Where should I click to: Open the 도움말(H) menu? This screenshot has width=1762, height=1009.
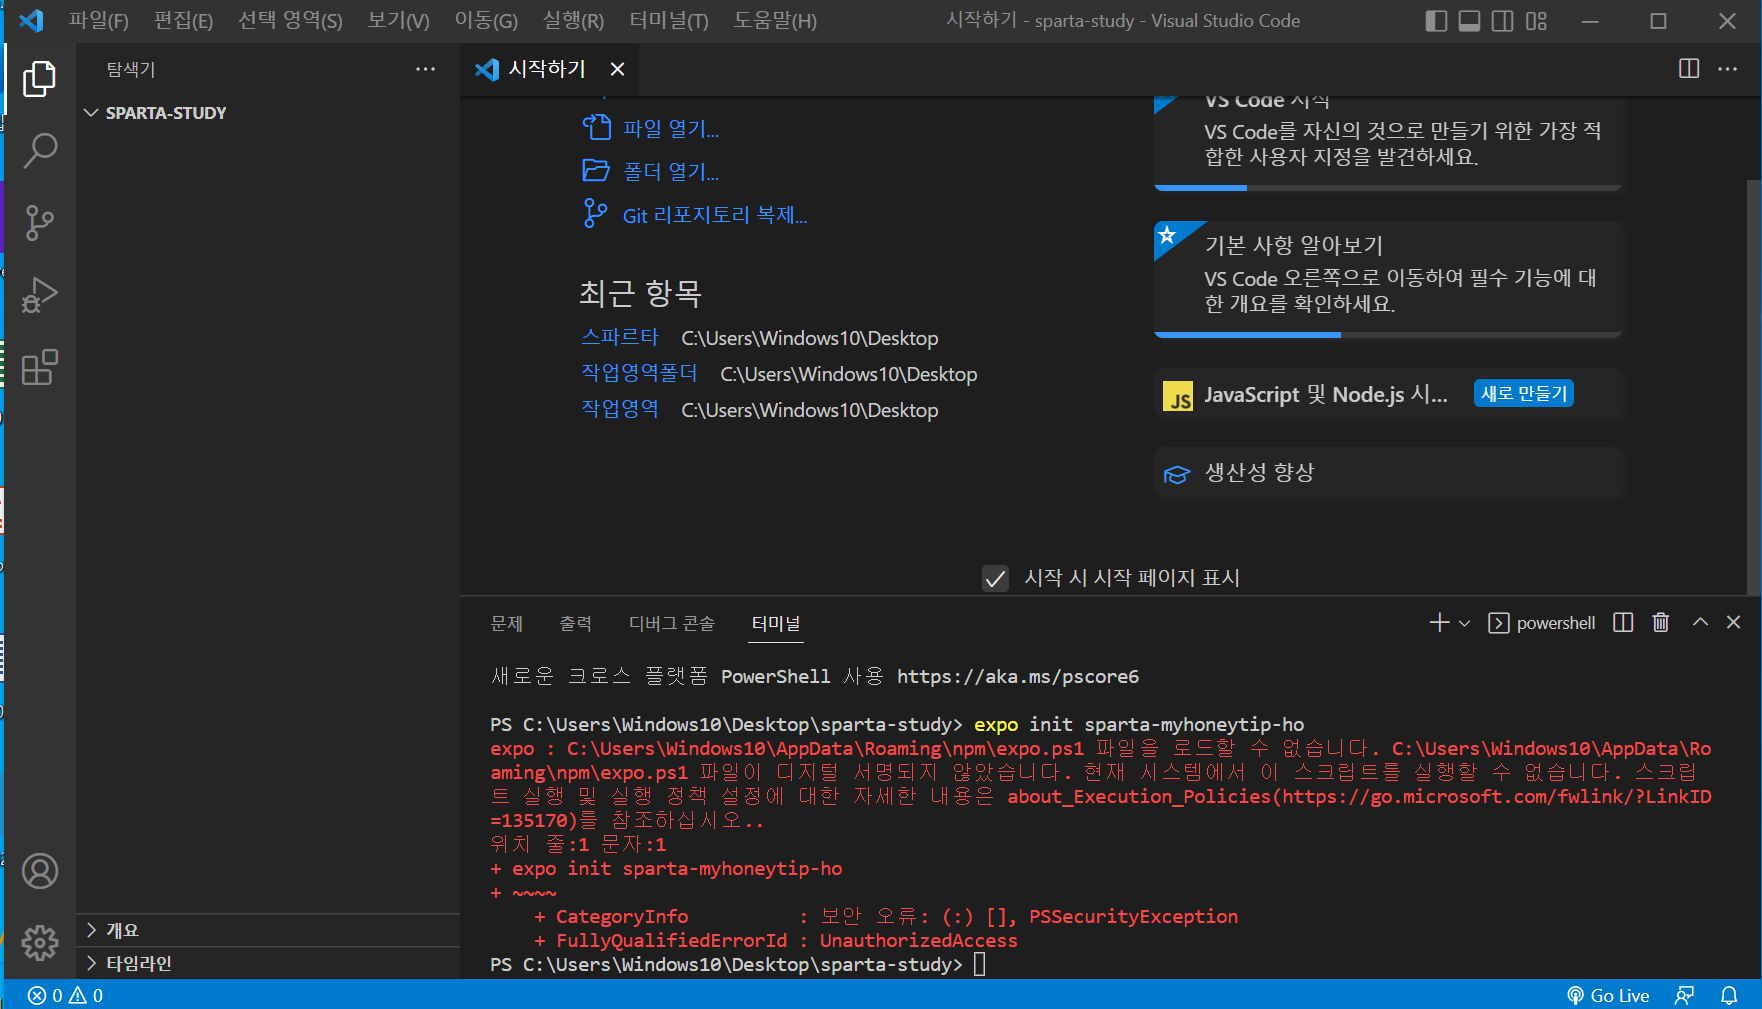tap(775, 21)
